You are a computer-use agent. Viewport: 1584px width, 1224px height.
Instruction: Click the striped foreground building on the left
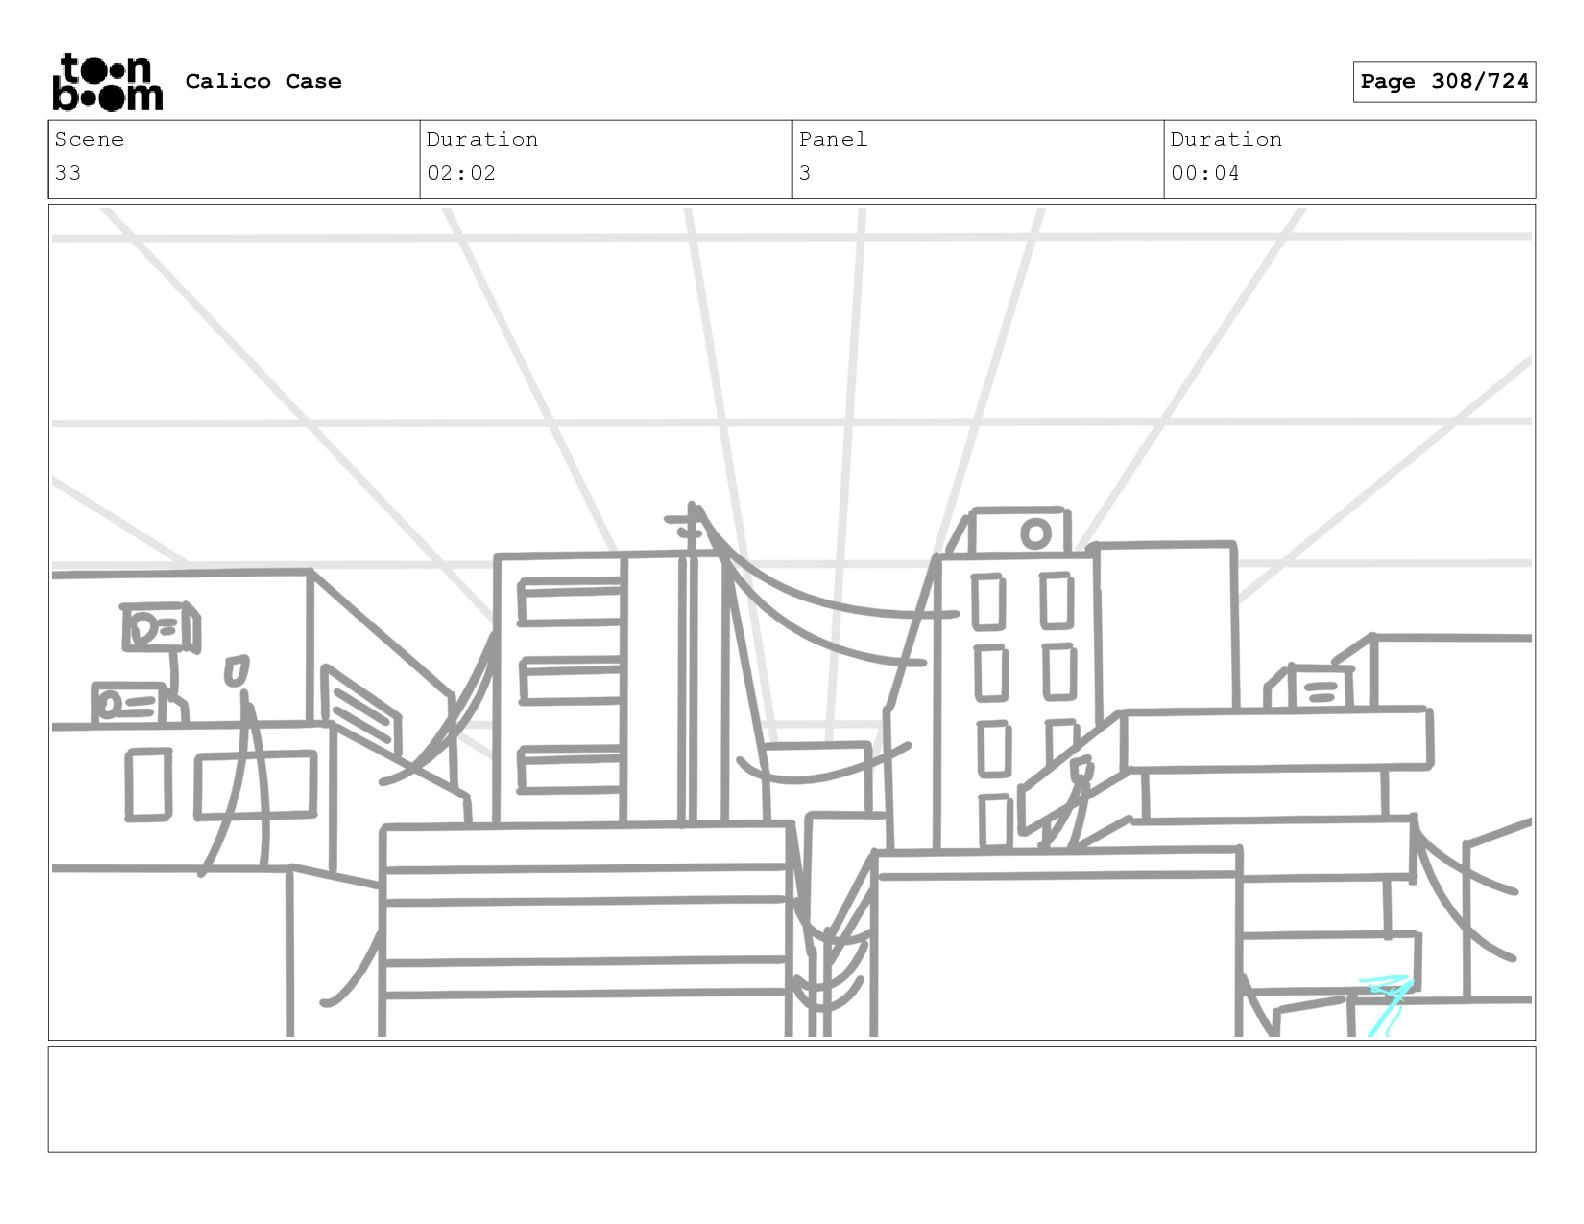585,930
